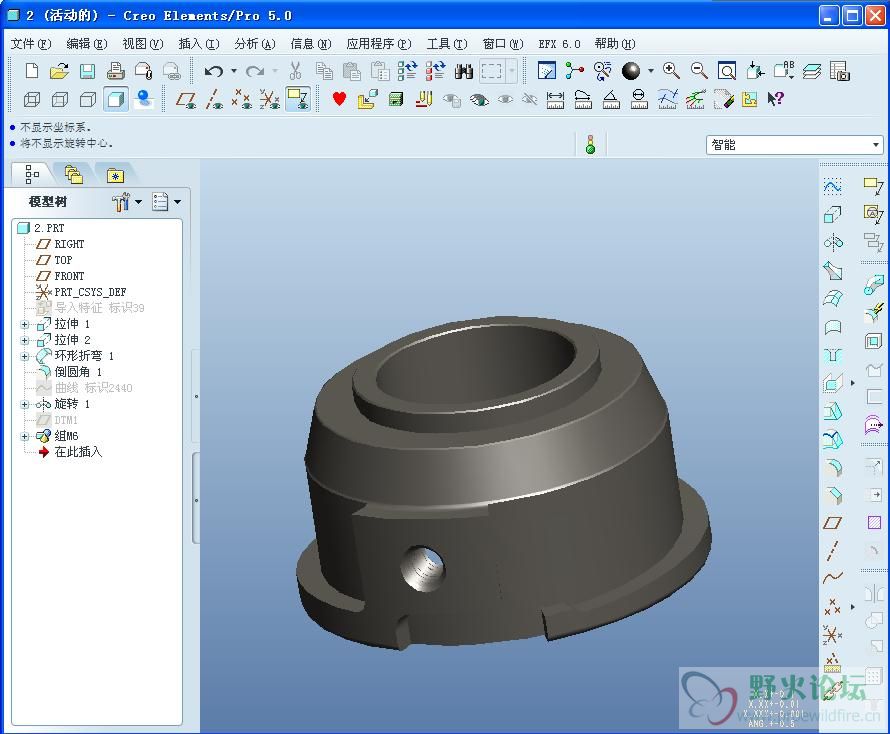
Task: Switch to wireframe display mode
Action: tap(32, 100)
